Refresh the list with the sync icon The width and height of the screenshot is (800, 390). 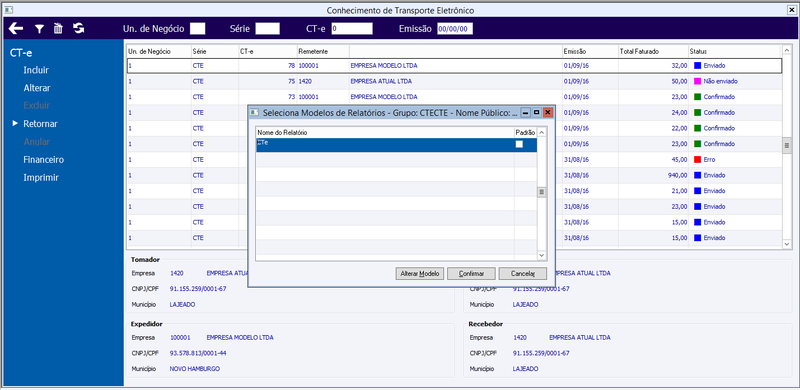pos(79,29)
